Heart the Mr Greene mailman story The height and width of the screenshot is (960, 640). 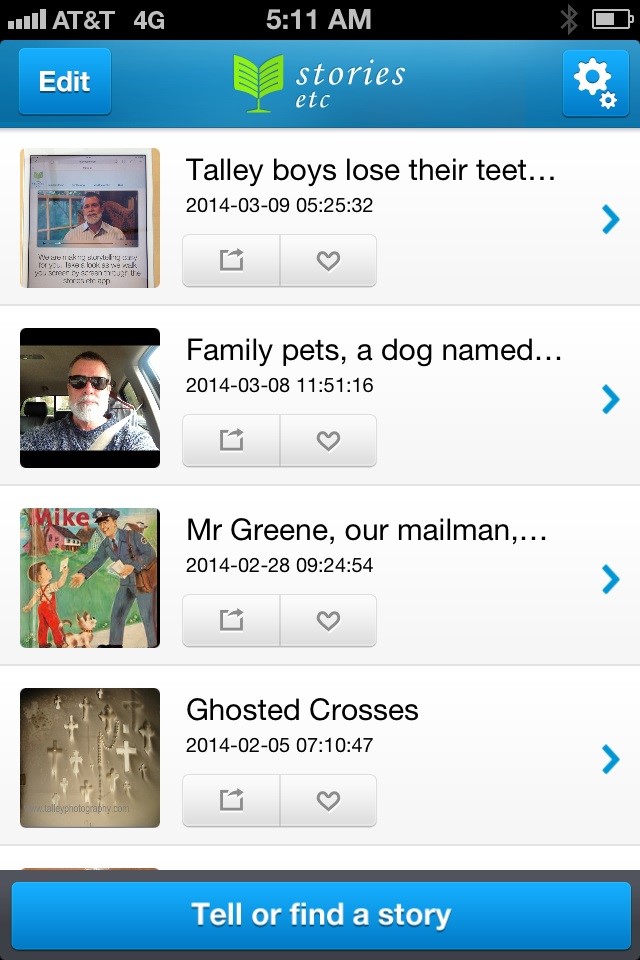tap(328, 621)
